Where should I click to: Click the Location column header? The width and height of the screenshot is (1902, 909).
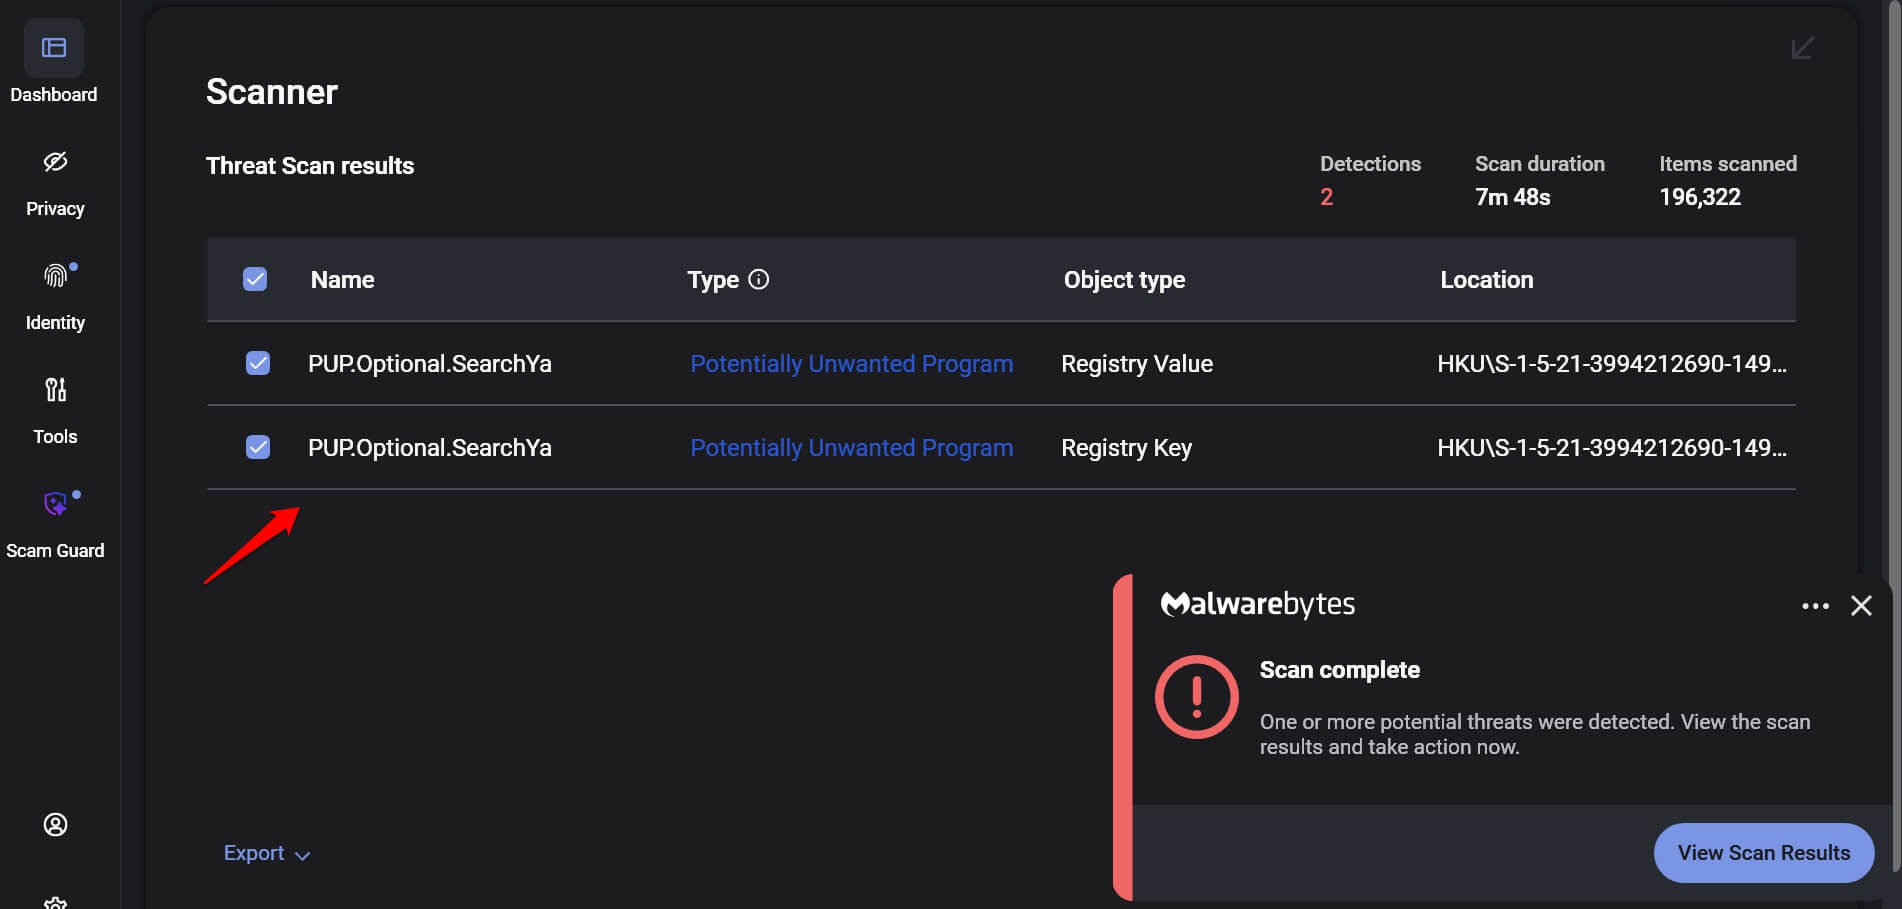[1486, 280]
